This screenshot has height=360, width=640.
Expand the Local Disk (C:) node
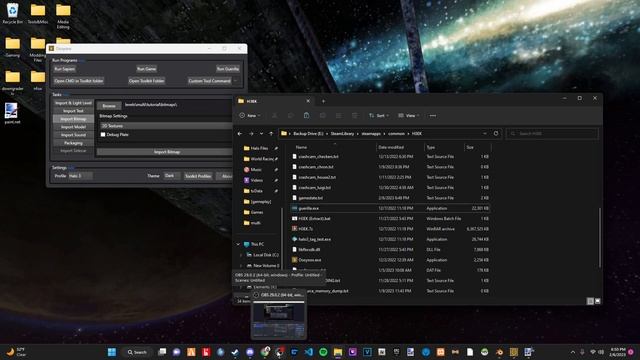241,255
